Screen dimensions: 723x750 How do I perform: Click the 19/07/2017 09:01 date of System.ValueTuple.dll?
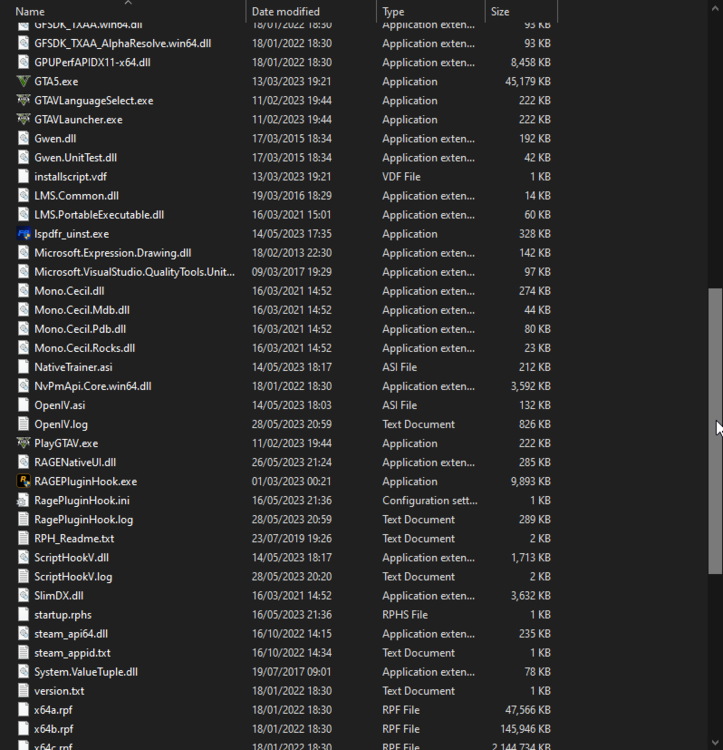(x=292, y=672)
